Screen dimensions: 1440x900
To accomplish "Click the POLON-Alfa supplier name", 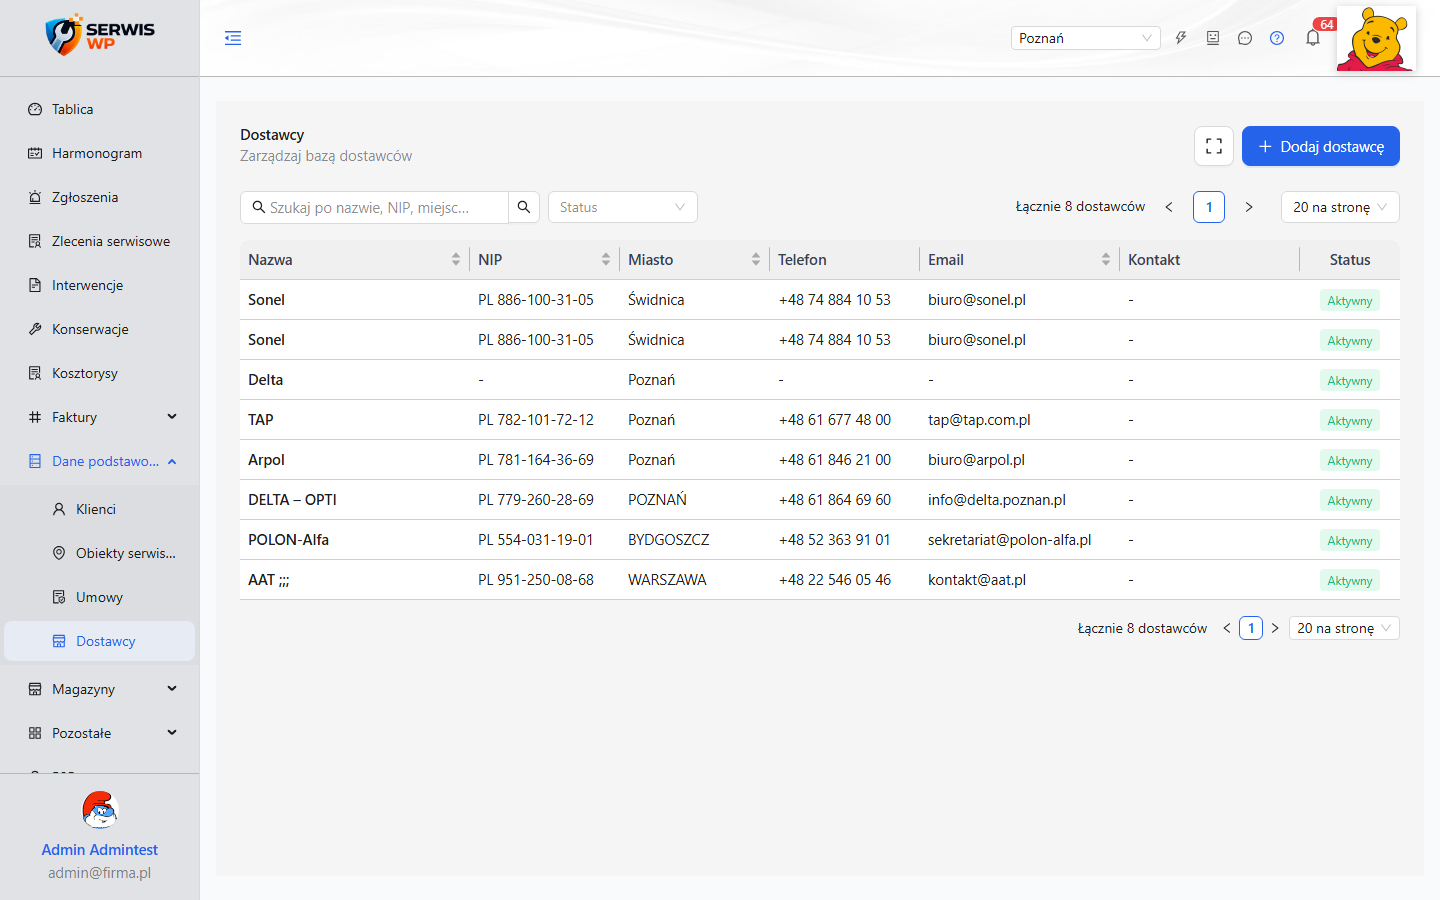I will (289, 540).
